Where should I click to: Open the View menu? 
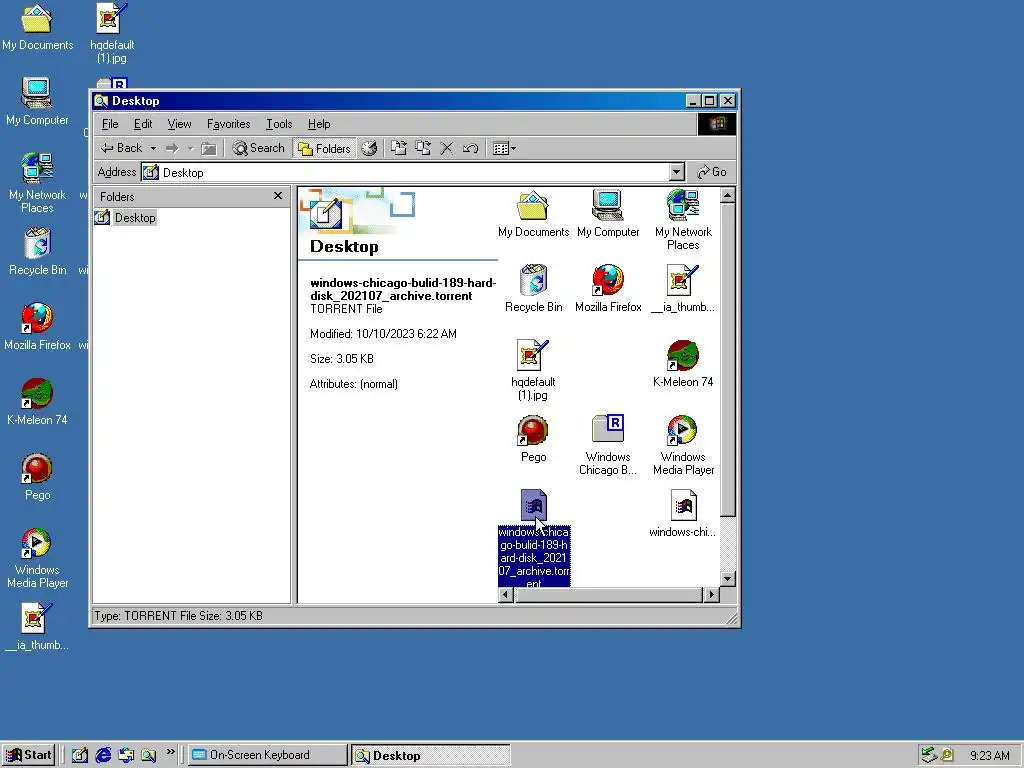click(x=179, y=124)
